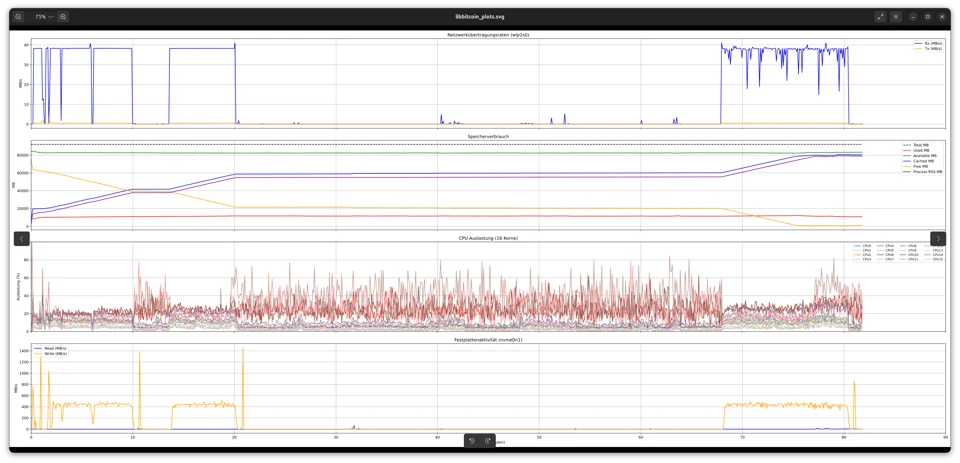Click the Netzwerkübertragungsraten (wlp2s0) chart title

pos(488,35)
